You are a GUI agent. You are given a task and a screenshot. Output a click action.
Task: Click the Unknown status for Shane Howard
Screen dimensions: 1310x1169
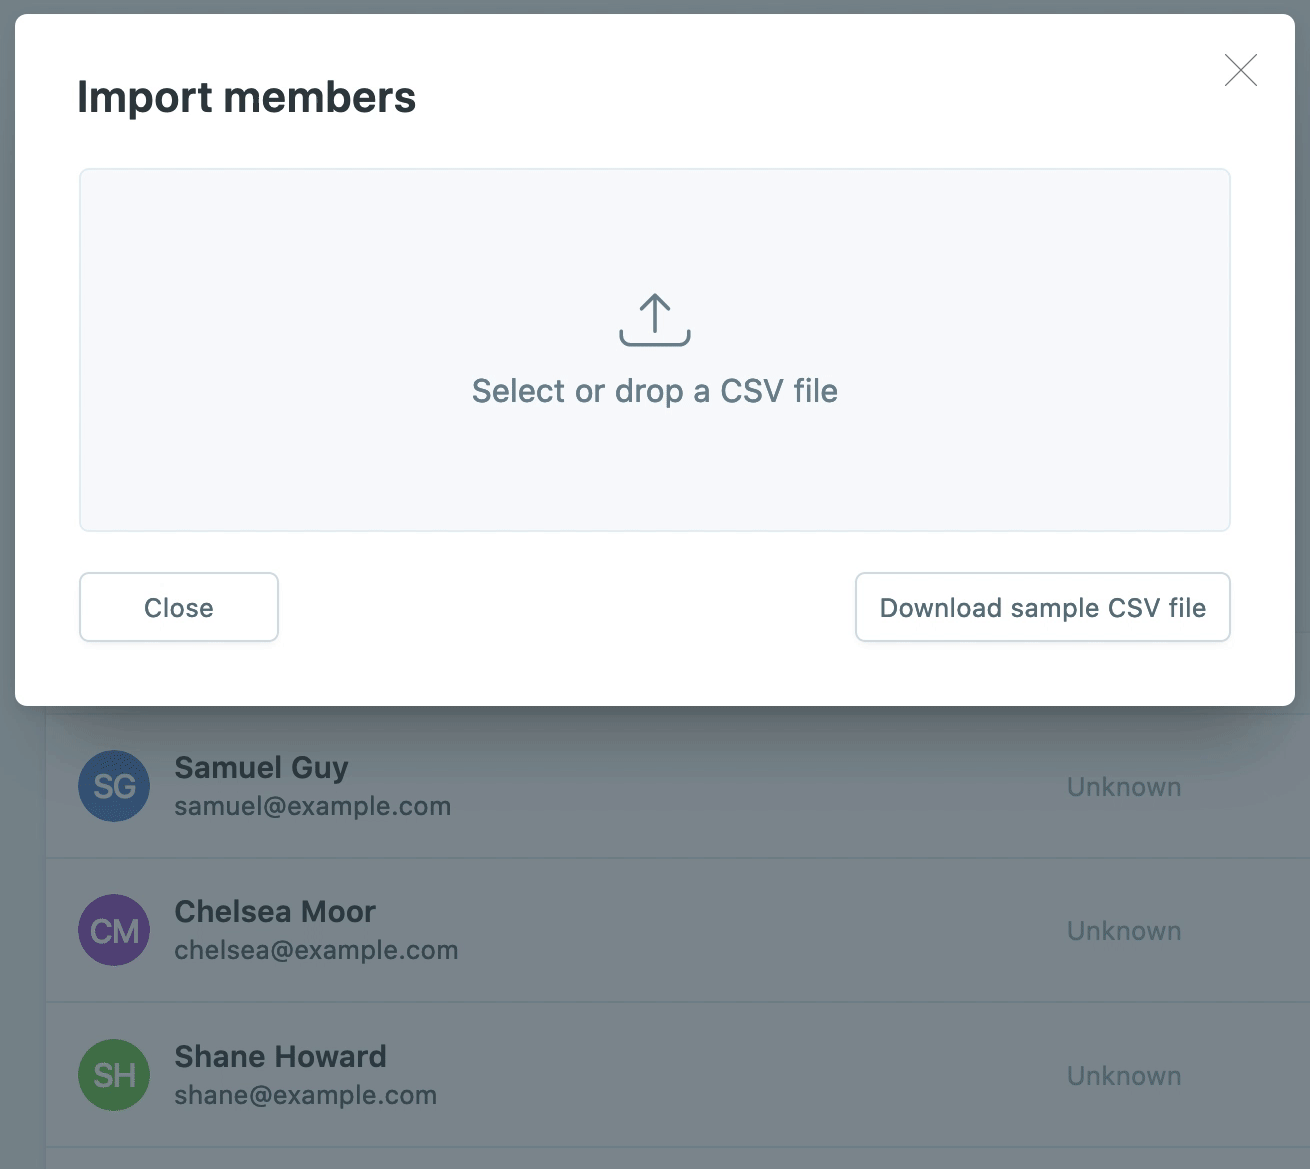pos(1124,1076)
